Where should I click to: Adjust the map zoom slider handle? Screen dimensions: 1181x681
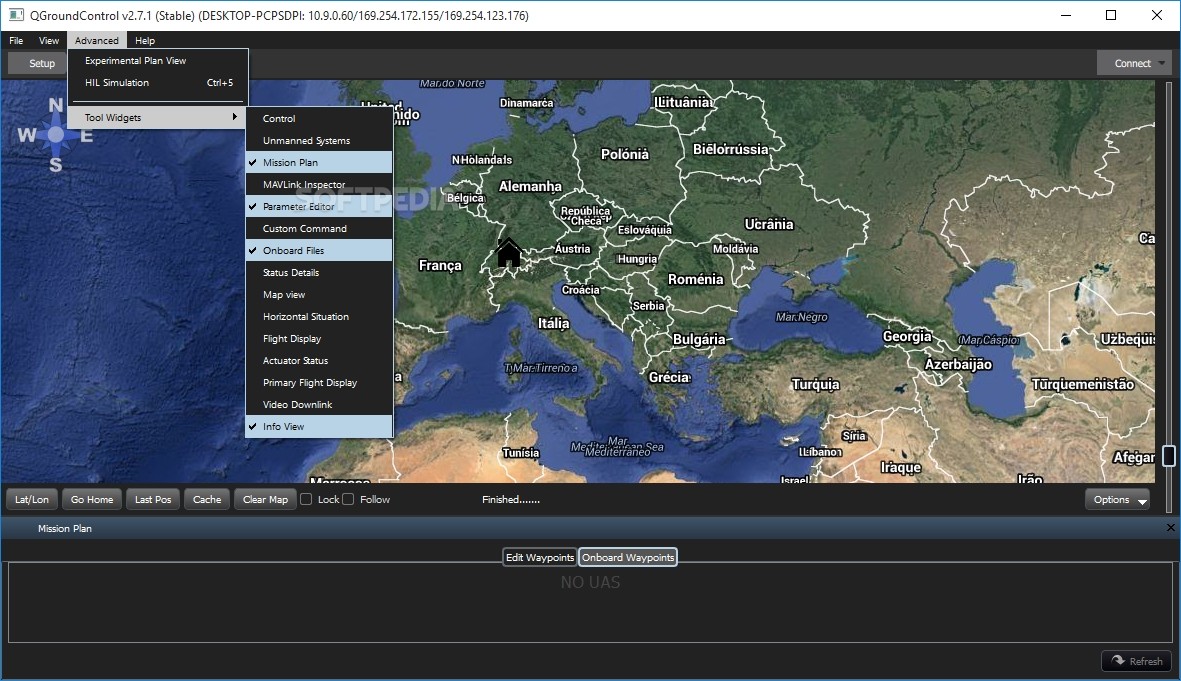1169,456
